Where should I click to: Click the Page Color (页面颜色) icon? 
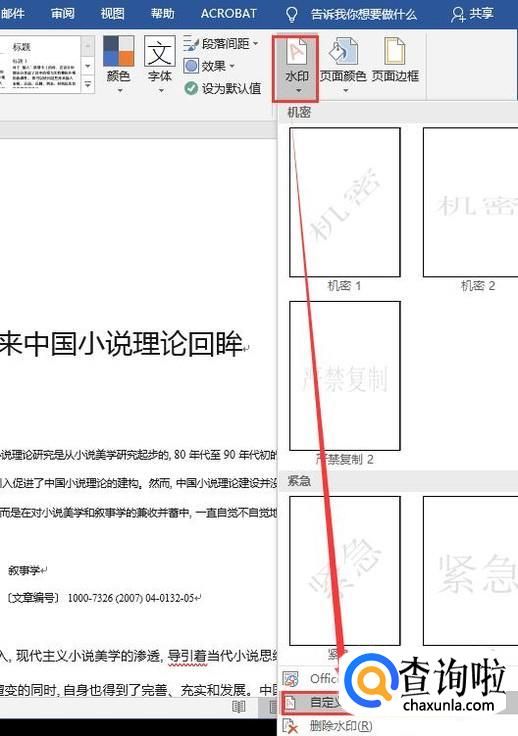pyautogui.click(x=343, y=51)
